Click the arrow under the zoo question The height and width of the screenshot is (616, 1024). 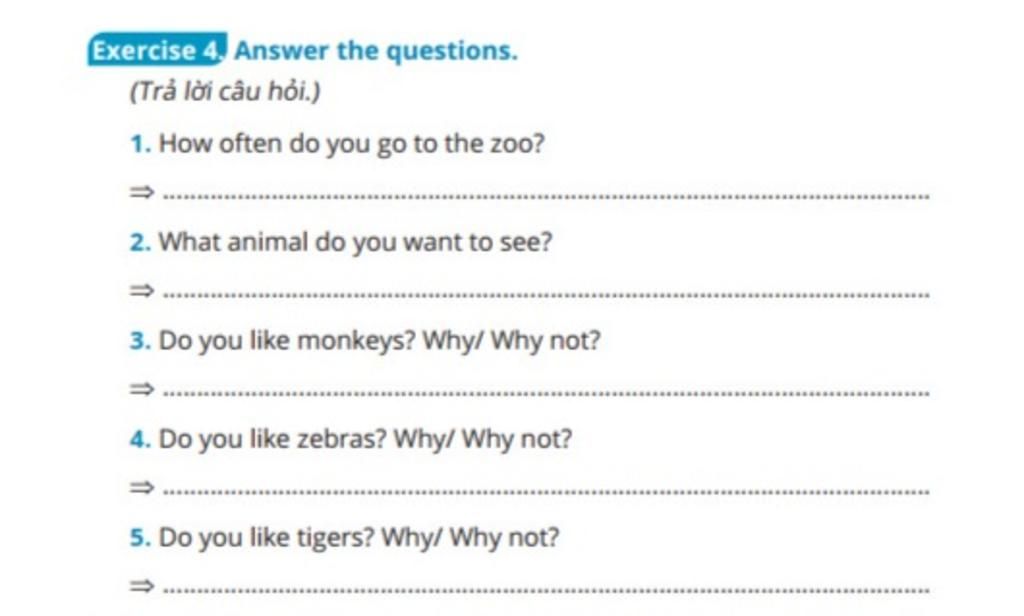(x=139, y=192)
